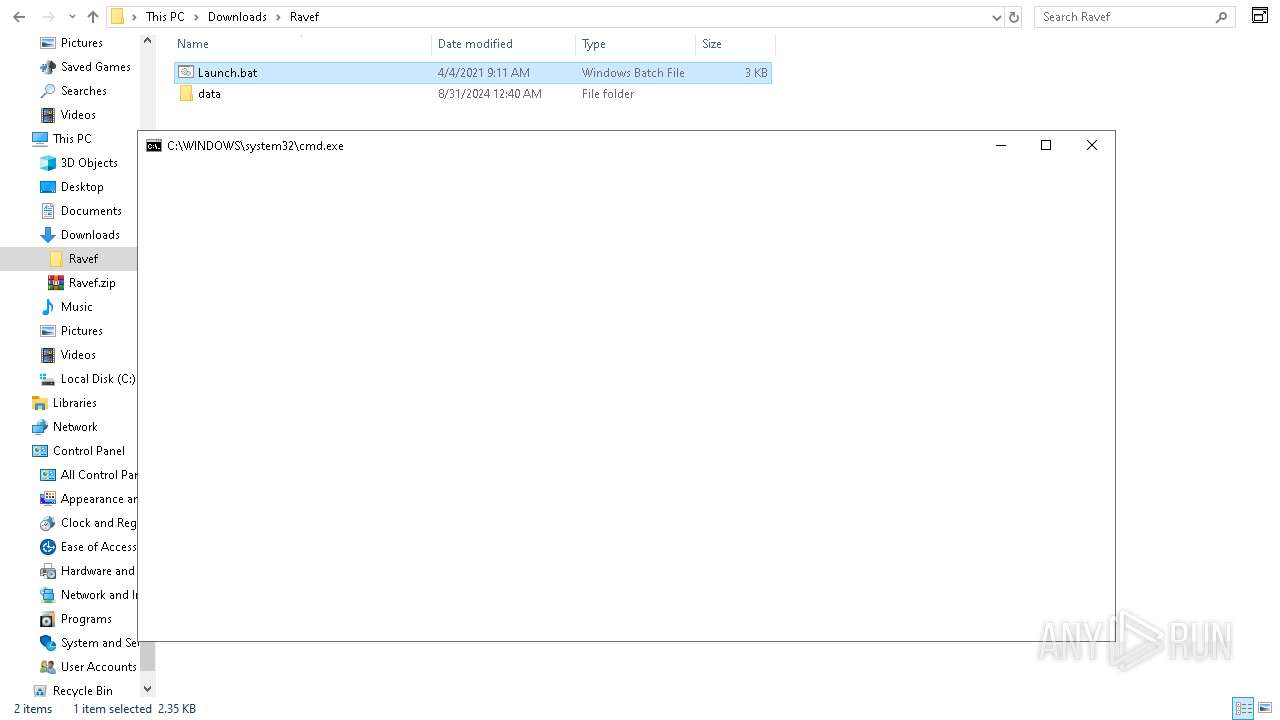Open Network in the sidebar
Screen dimensions: 1280x720
(x=75, y=427)
